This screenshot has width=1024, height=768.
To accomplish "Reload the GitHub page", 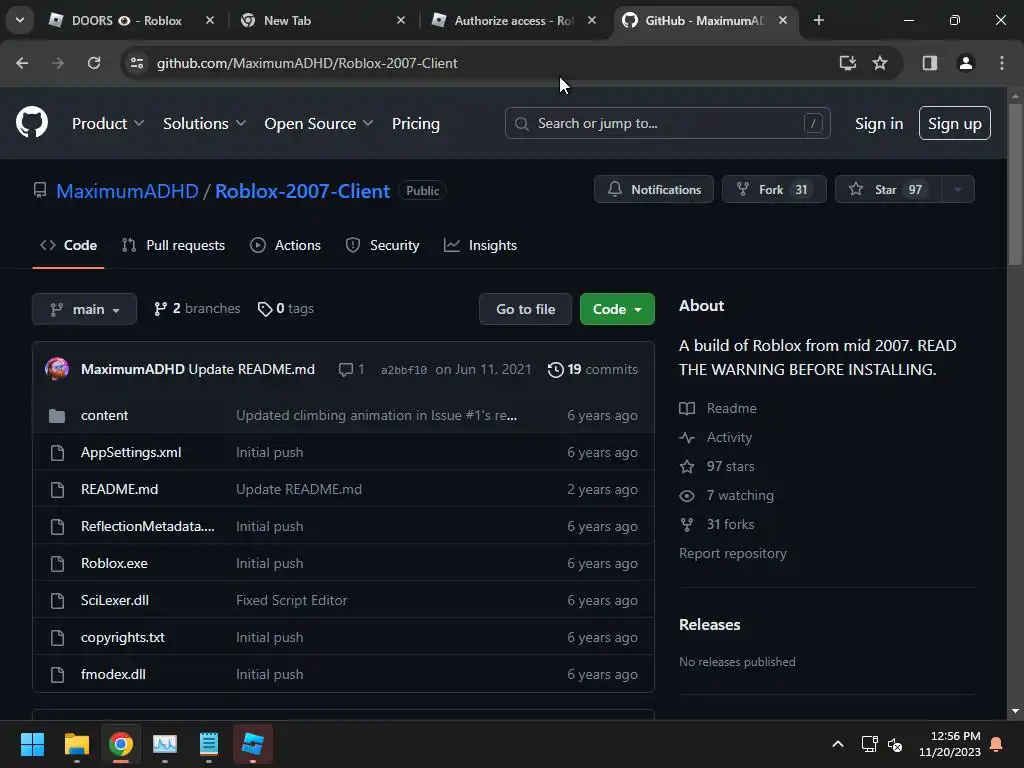I will (94, 63).
